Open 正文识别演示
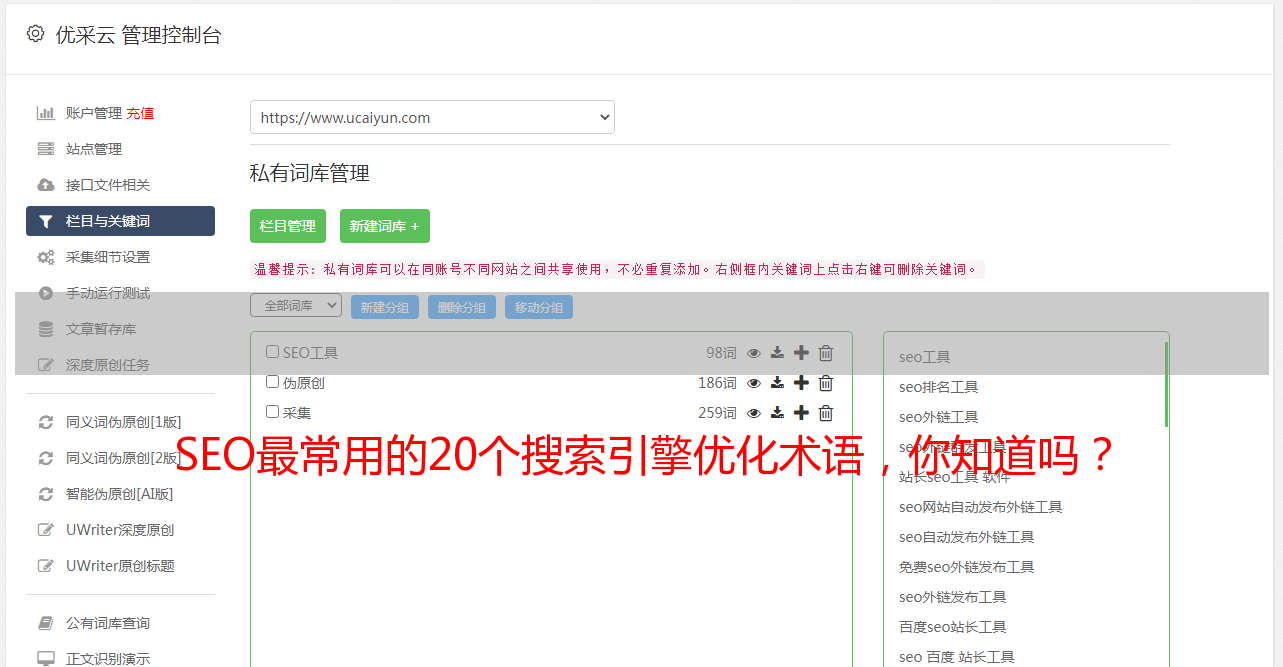This screenshot has width=1283, height=667. point(108,659)
